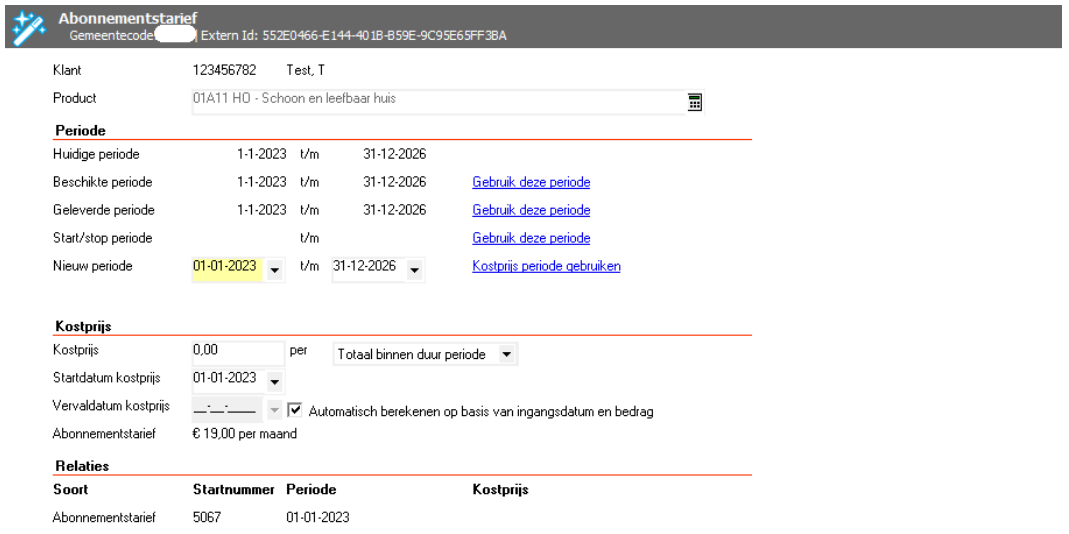
Task: Toggle Automatisch berekenen checkbox
Action: point(295,411)
